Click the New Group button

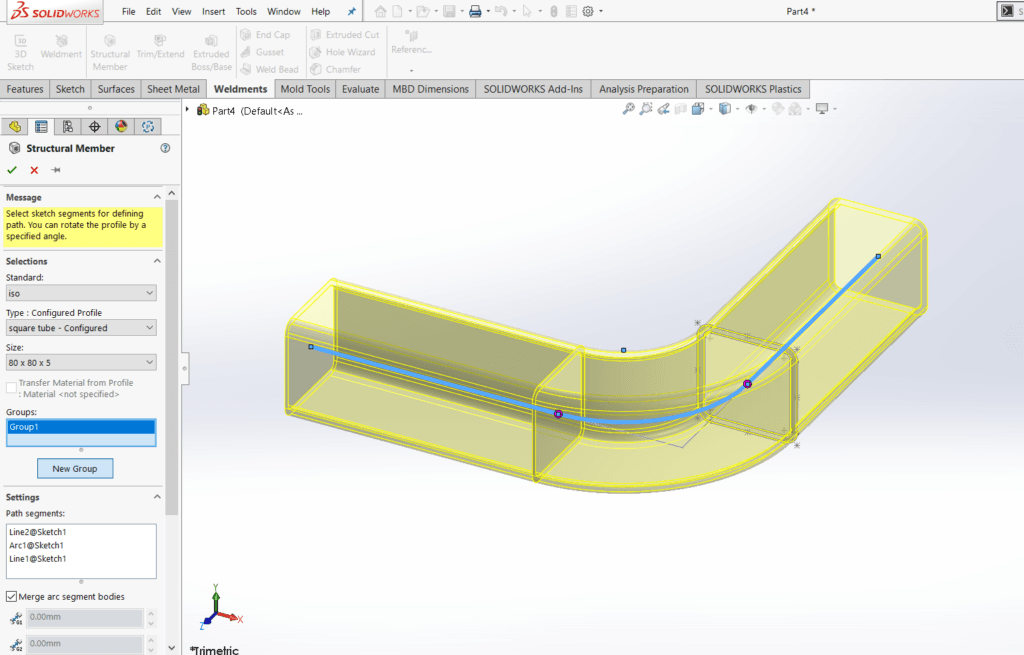(x=75, y=468)
